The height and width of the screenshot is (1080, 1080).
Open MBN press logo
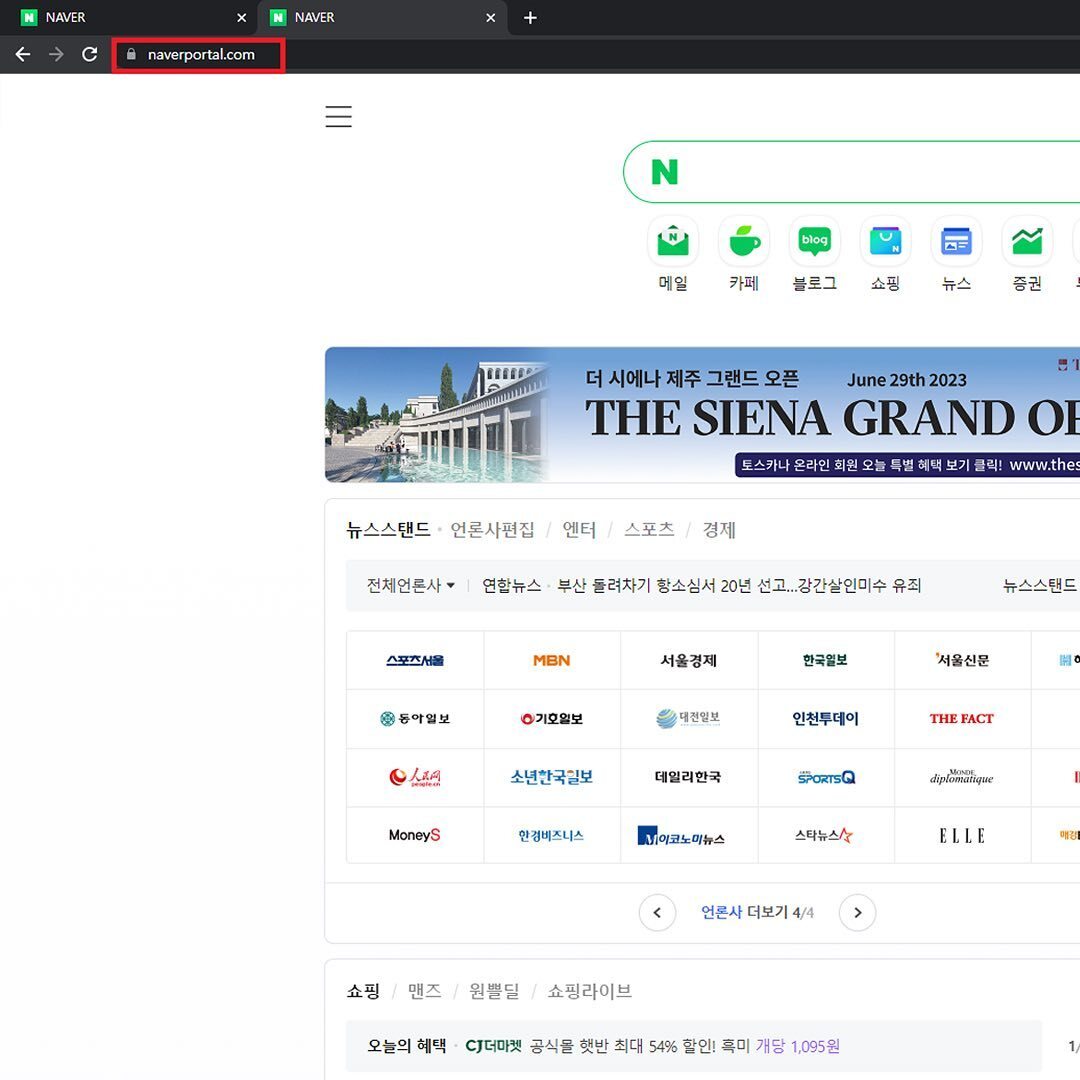click(x=552, y=661)
